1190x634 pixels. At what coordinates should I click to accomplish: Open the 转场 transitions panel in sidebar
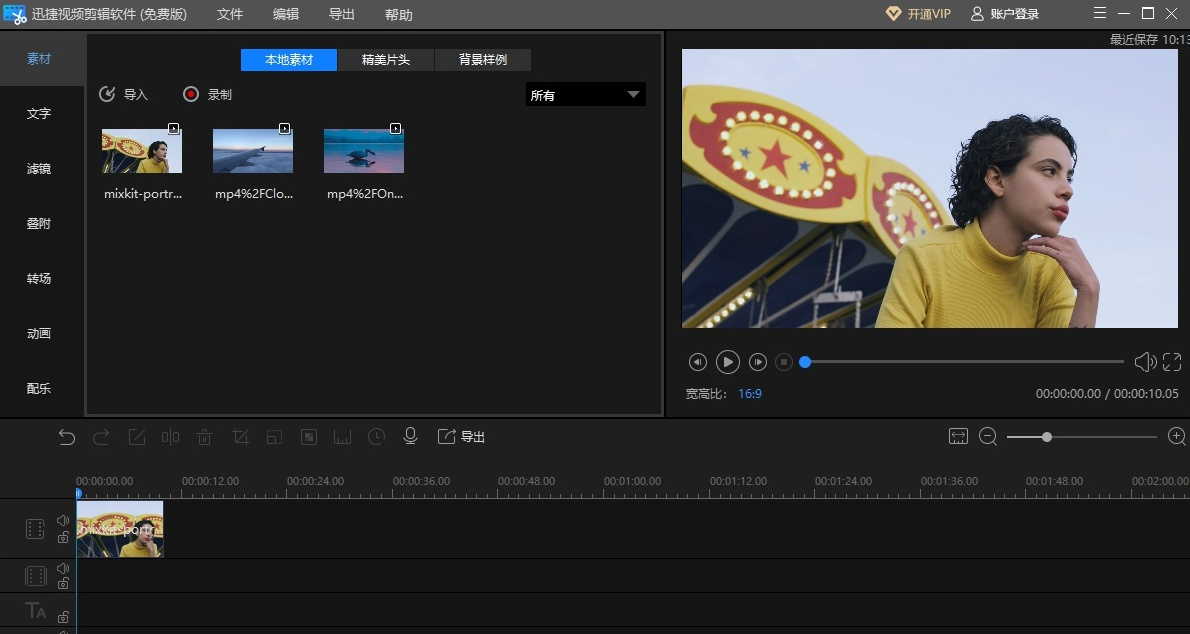click(x=39, y=279)
